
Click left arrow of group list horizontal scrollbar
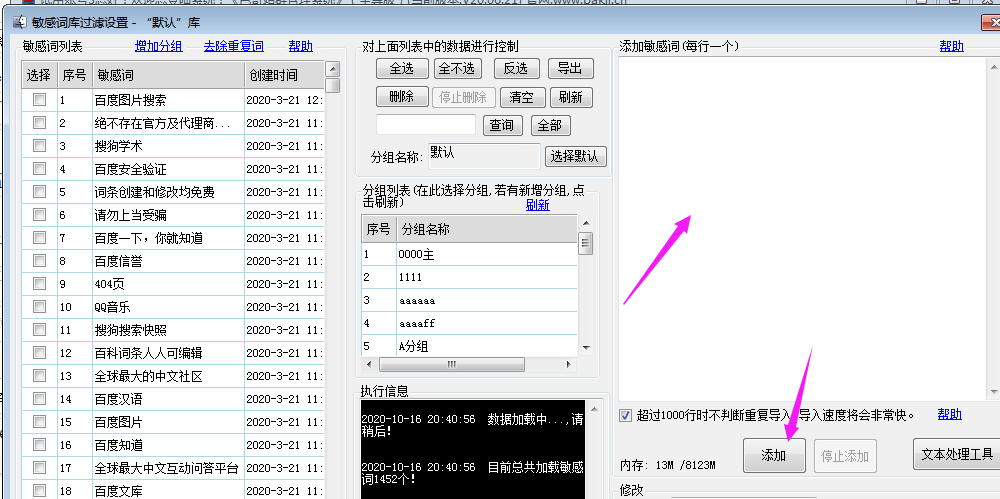369,364
